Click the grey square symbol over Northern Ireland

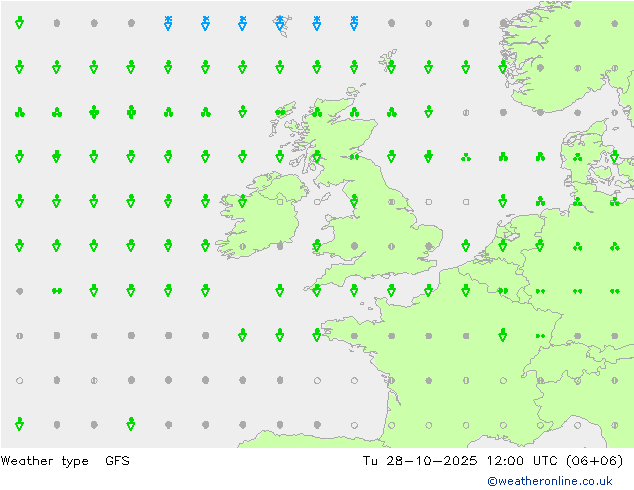280,201
